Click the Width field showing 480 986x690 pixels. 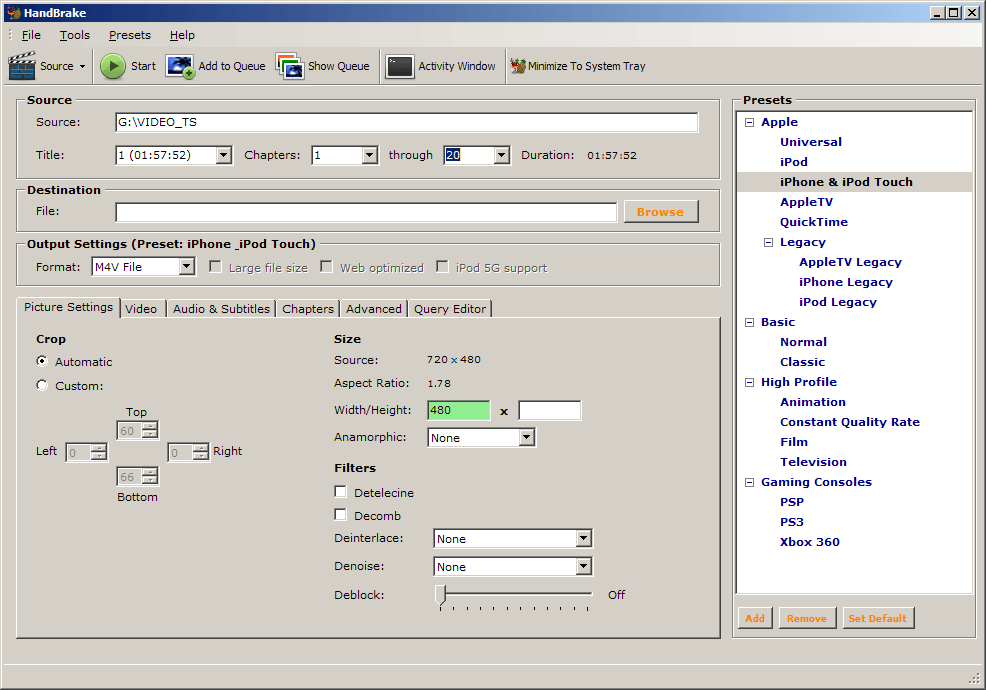tap(458, 410)
